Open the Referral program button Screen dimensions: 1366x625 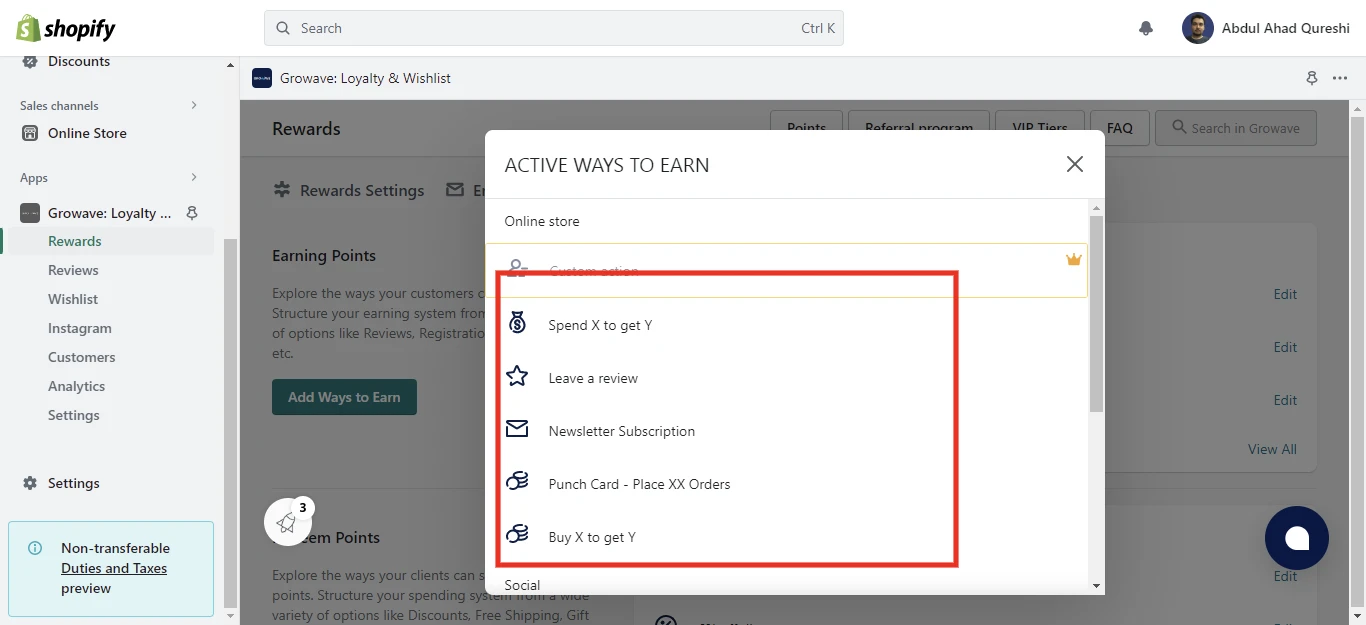tap(919, 128)
